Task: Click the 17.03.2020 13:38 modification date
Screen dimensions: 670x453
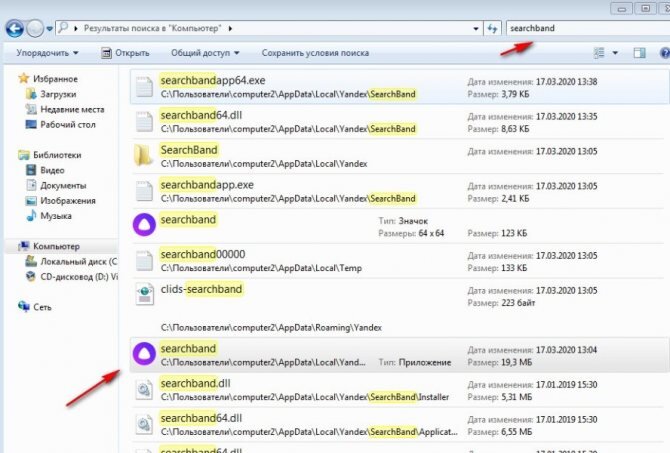Action: [x=566, y=82]
